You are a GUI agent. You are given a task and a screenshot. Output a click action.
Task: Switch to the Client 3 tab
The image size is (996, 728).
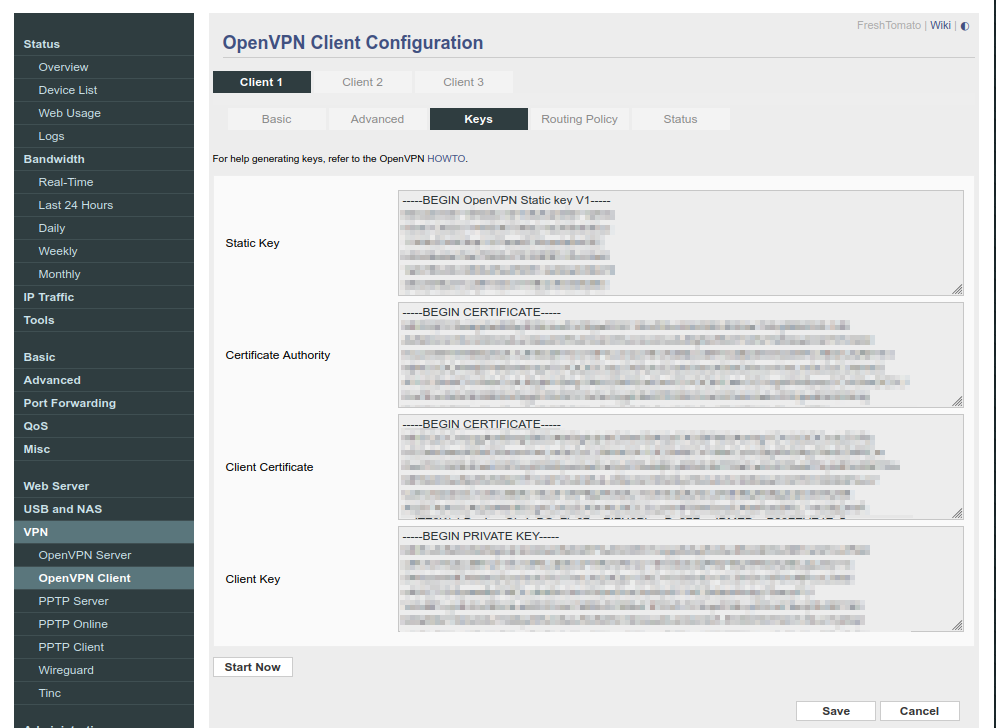click(x=464, y=82)
